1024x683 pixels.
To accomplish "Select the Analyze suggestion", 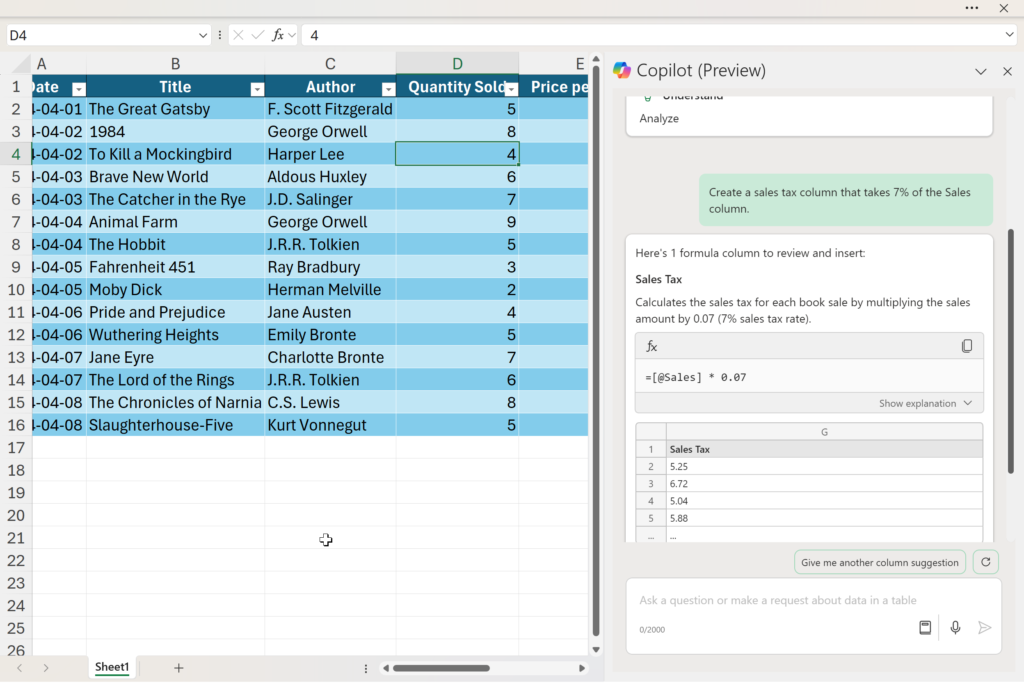I will pos(659,118).
